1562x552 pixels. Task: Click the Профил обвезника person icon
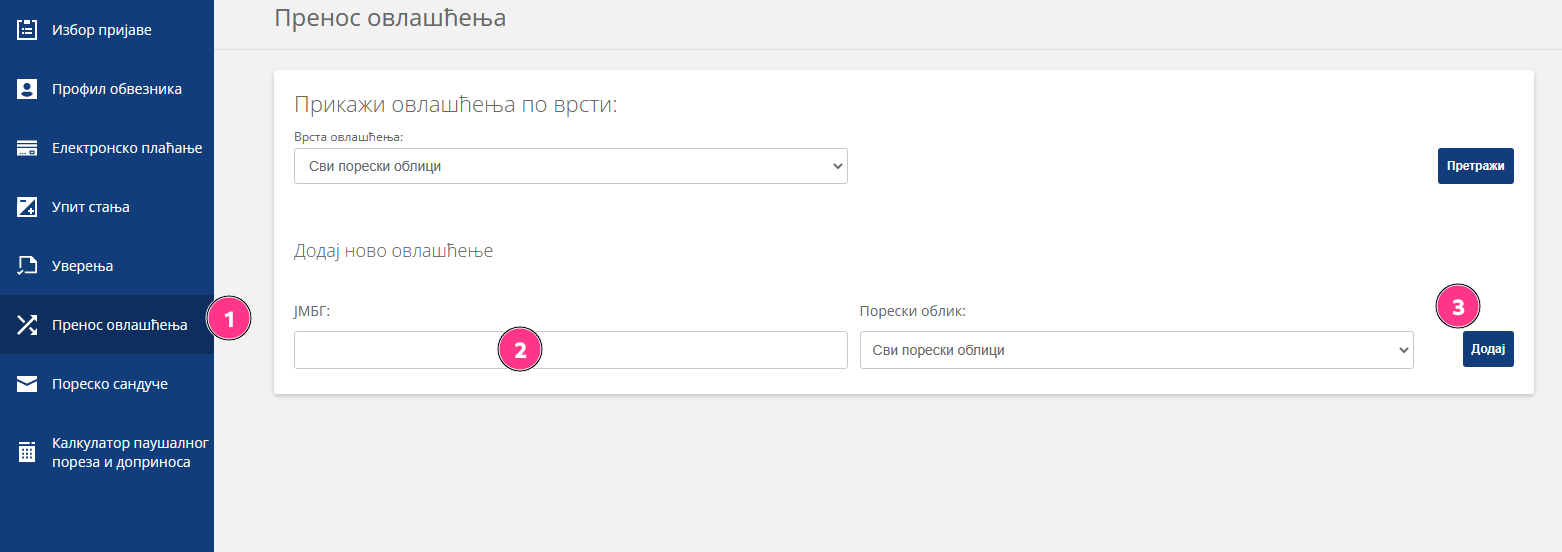pyautogui.click(x=27, y=89)
